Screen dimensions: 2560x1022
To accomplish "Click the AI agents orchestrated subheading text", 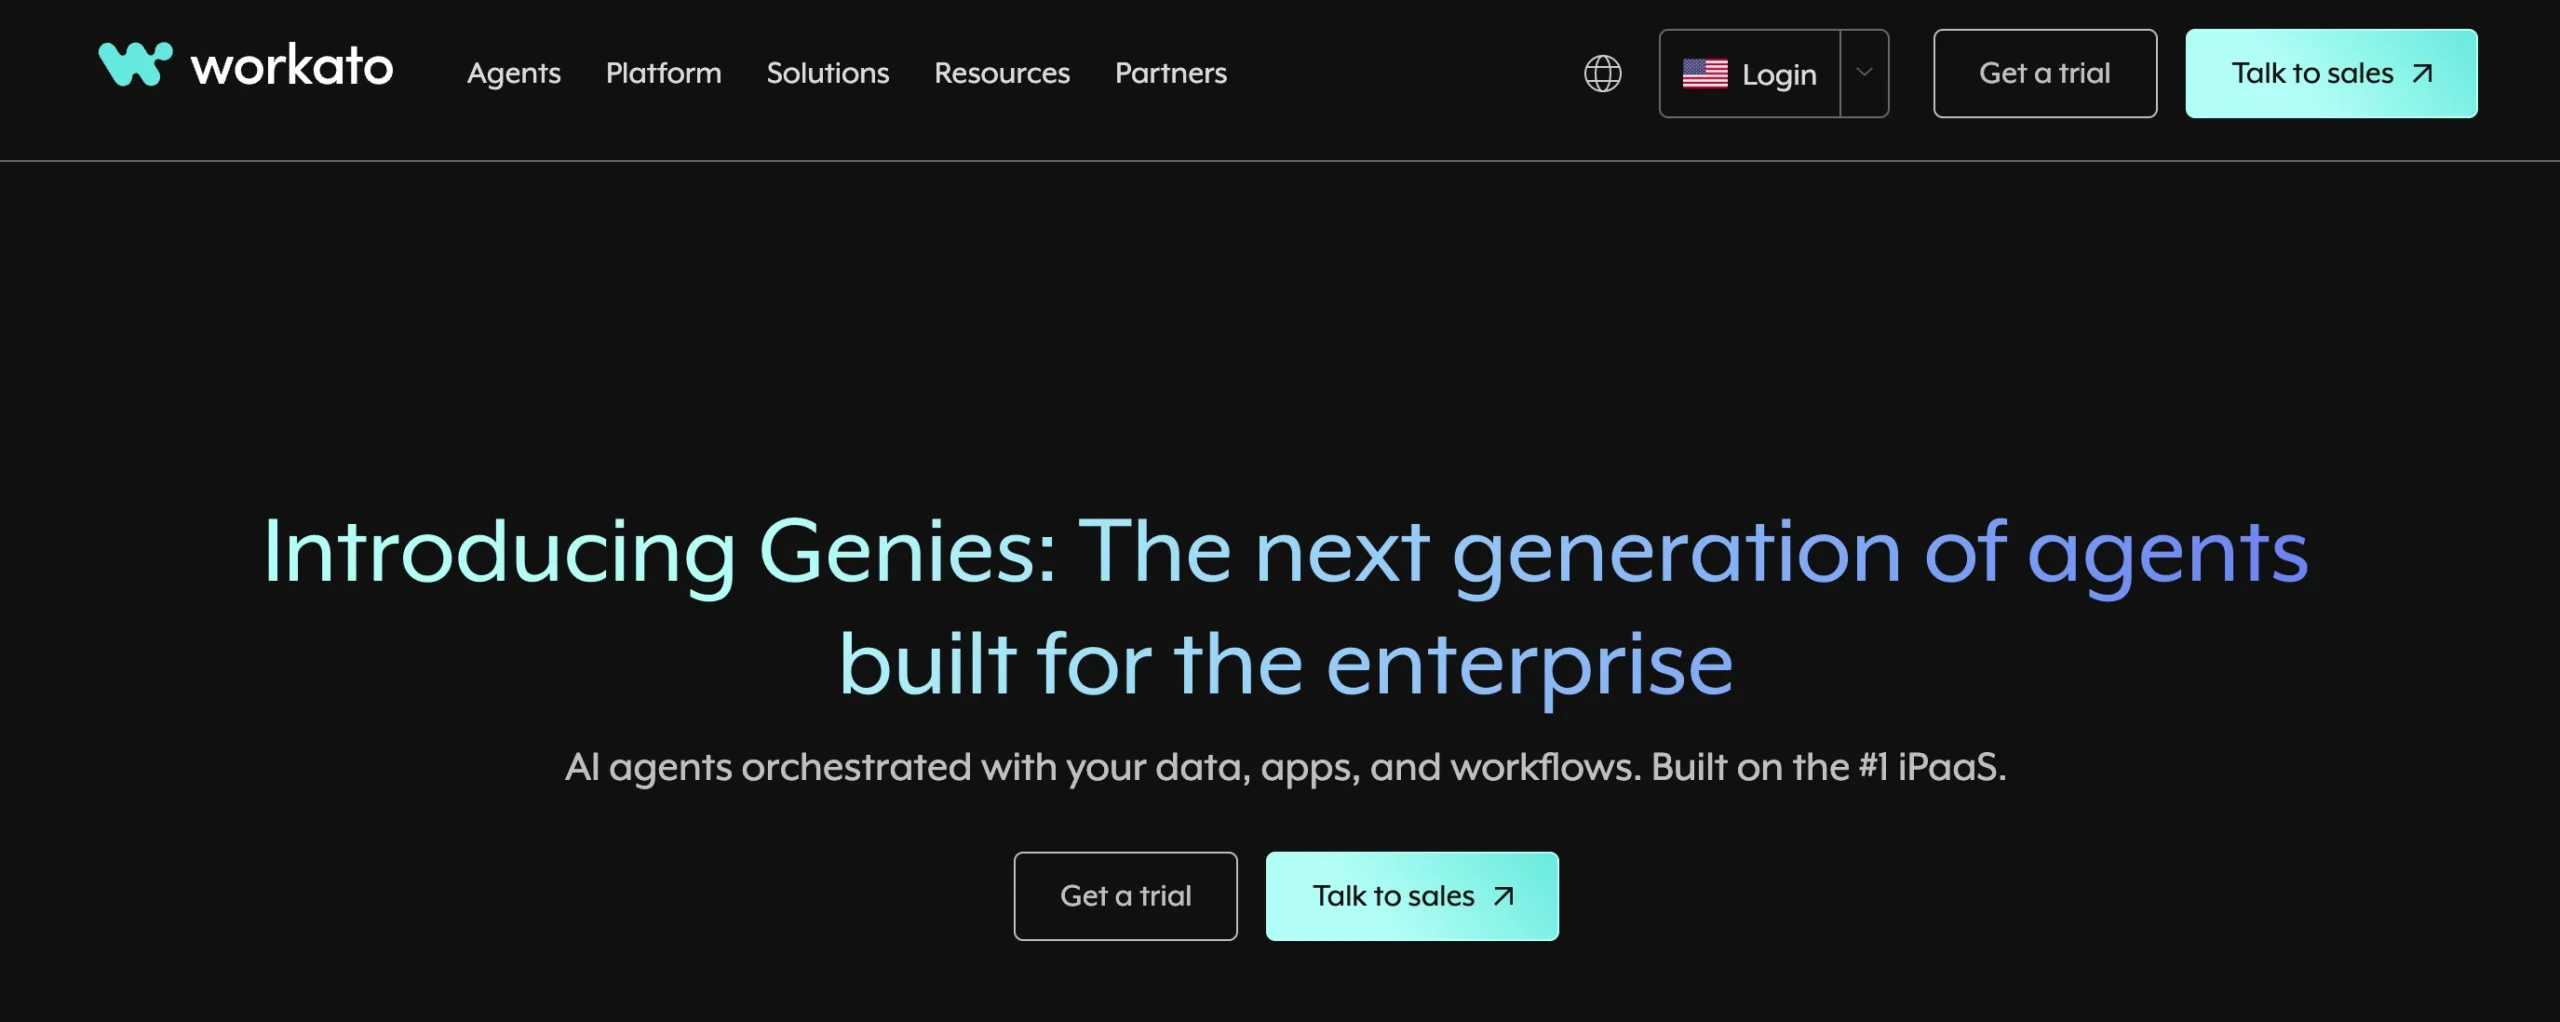I will point(1285,767).
